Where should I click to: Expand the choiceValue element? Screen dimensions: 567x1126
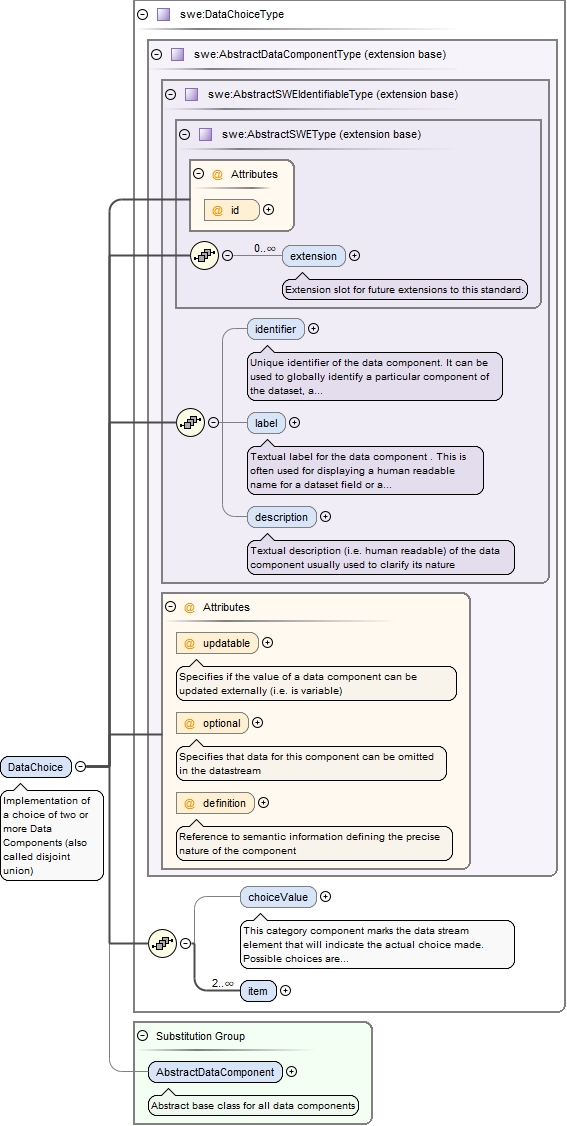325,896
